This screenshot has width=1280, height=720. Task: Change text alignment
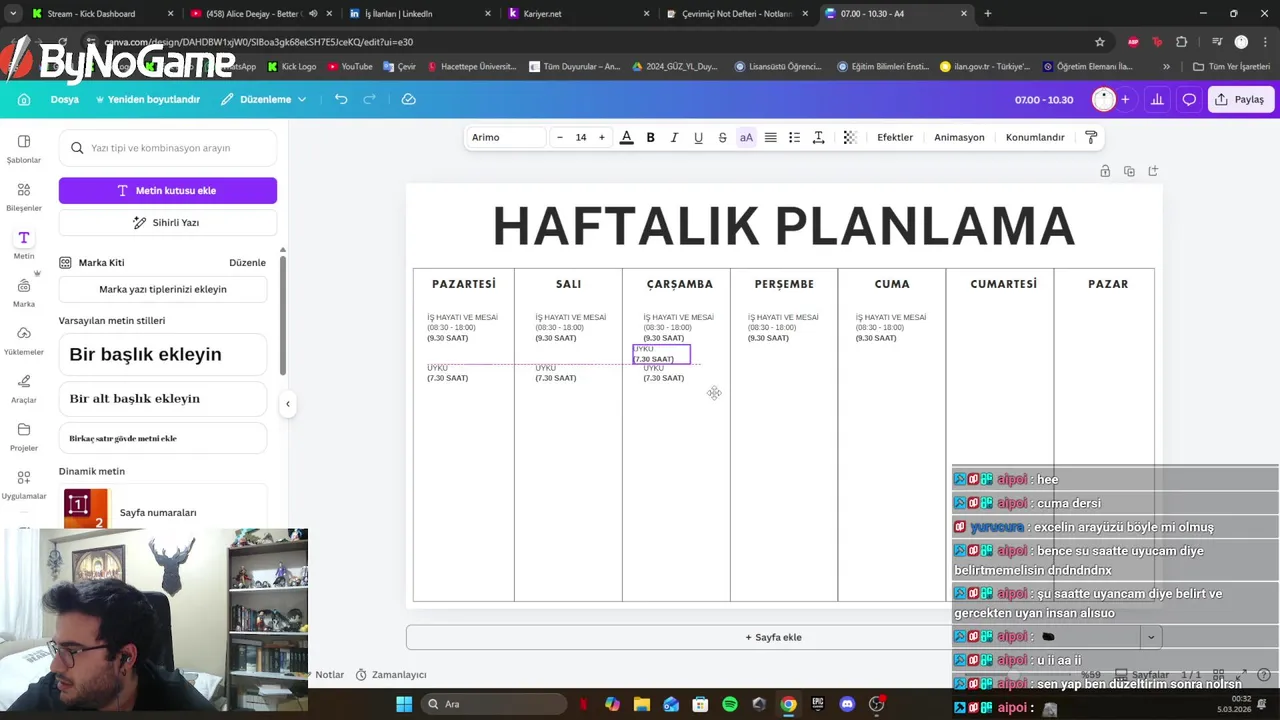[x=770, y=137]
